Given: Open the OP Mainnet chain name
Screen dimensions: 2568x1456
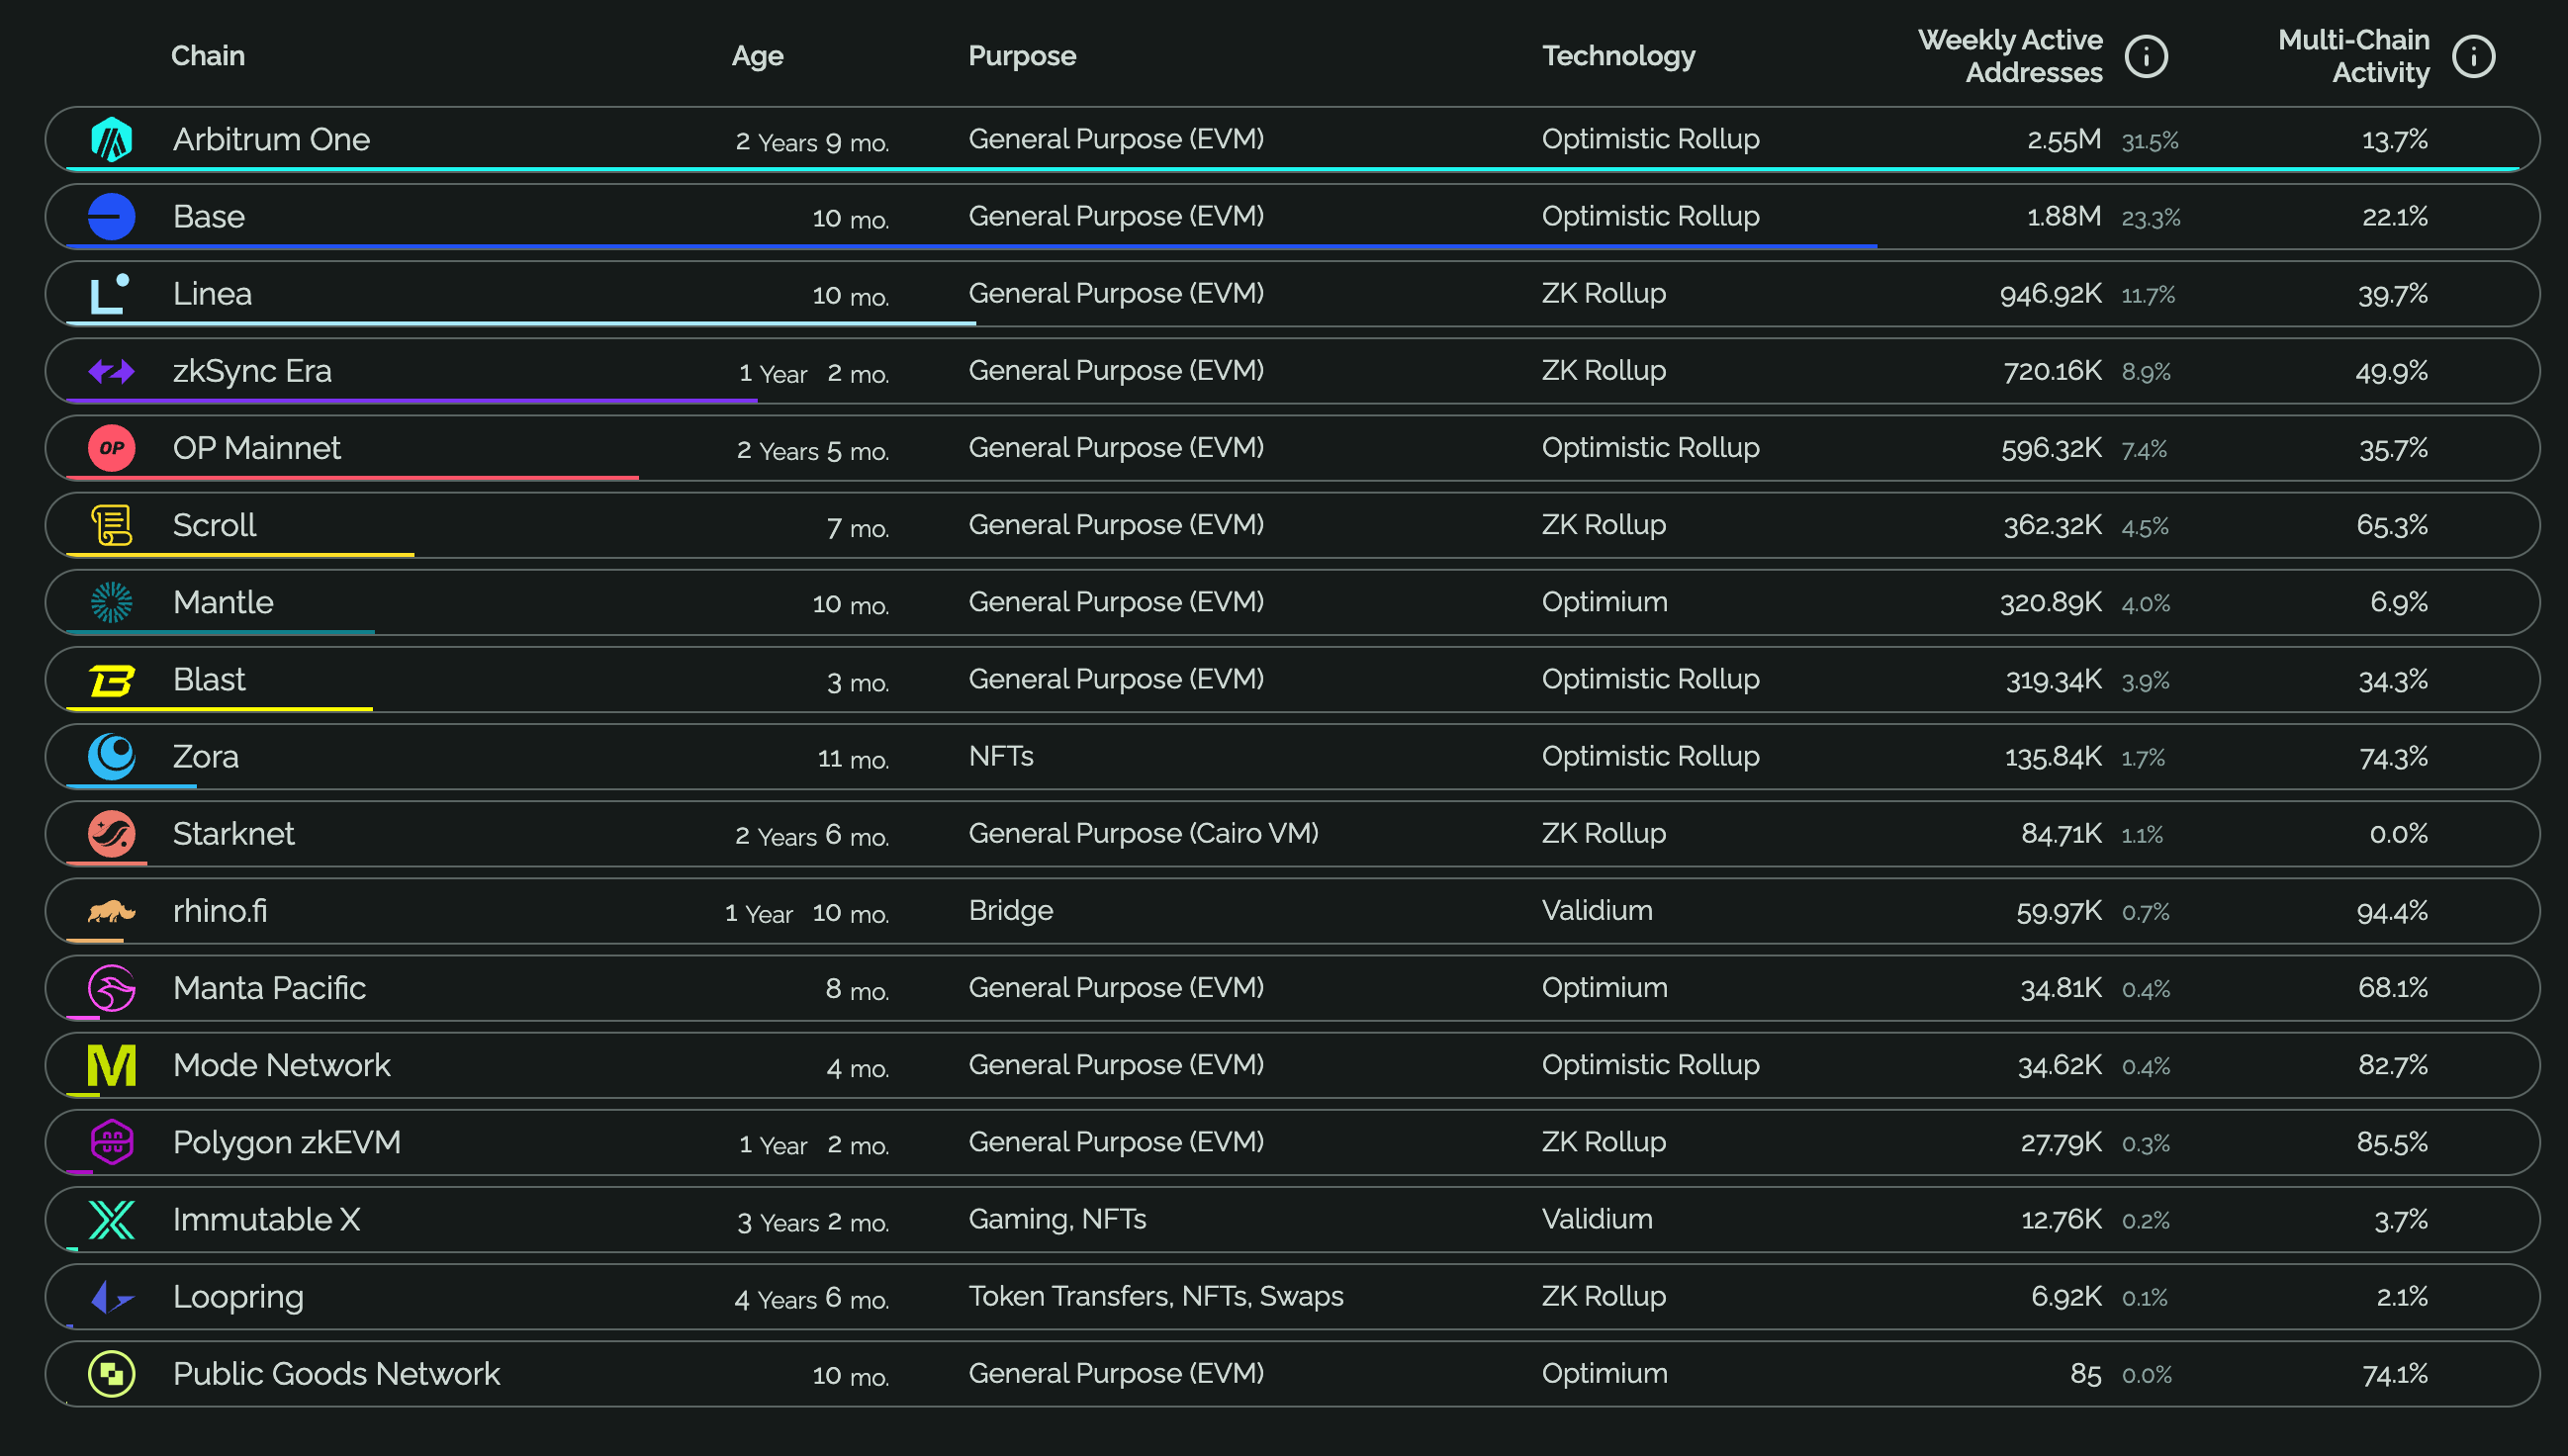Looking at the screenshot, I should point(256,448).
